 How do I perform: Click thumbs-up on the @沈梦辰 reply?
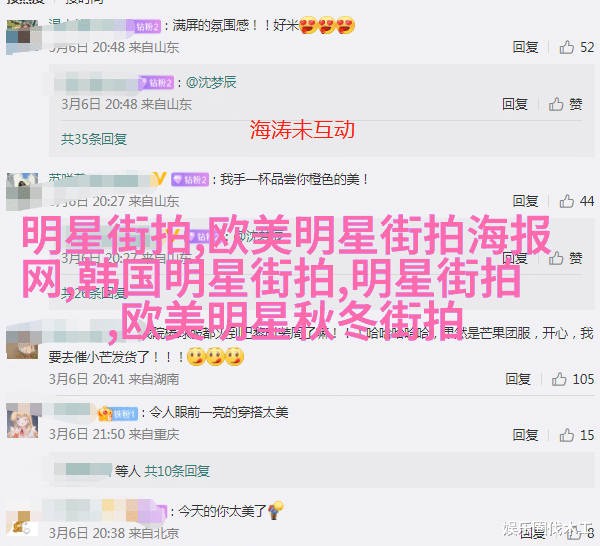click(556, 104)
